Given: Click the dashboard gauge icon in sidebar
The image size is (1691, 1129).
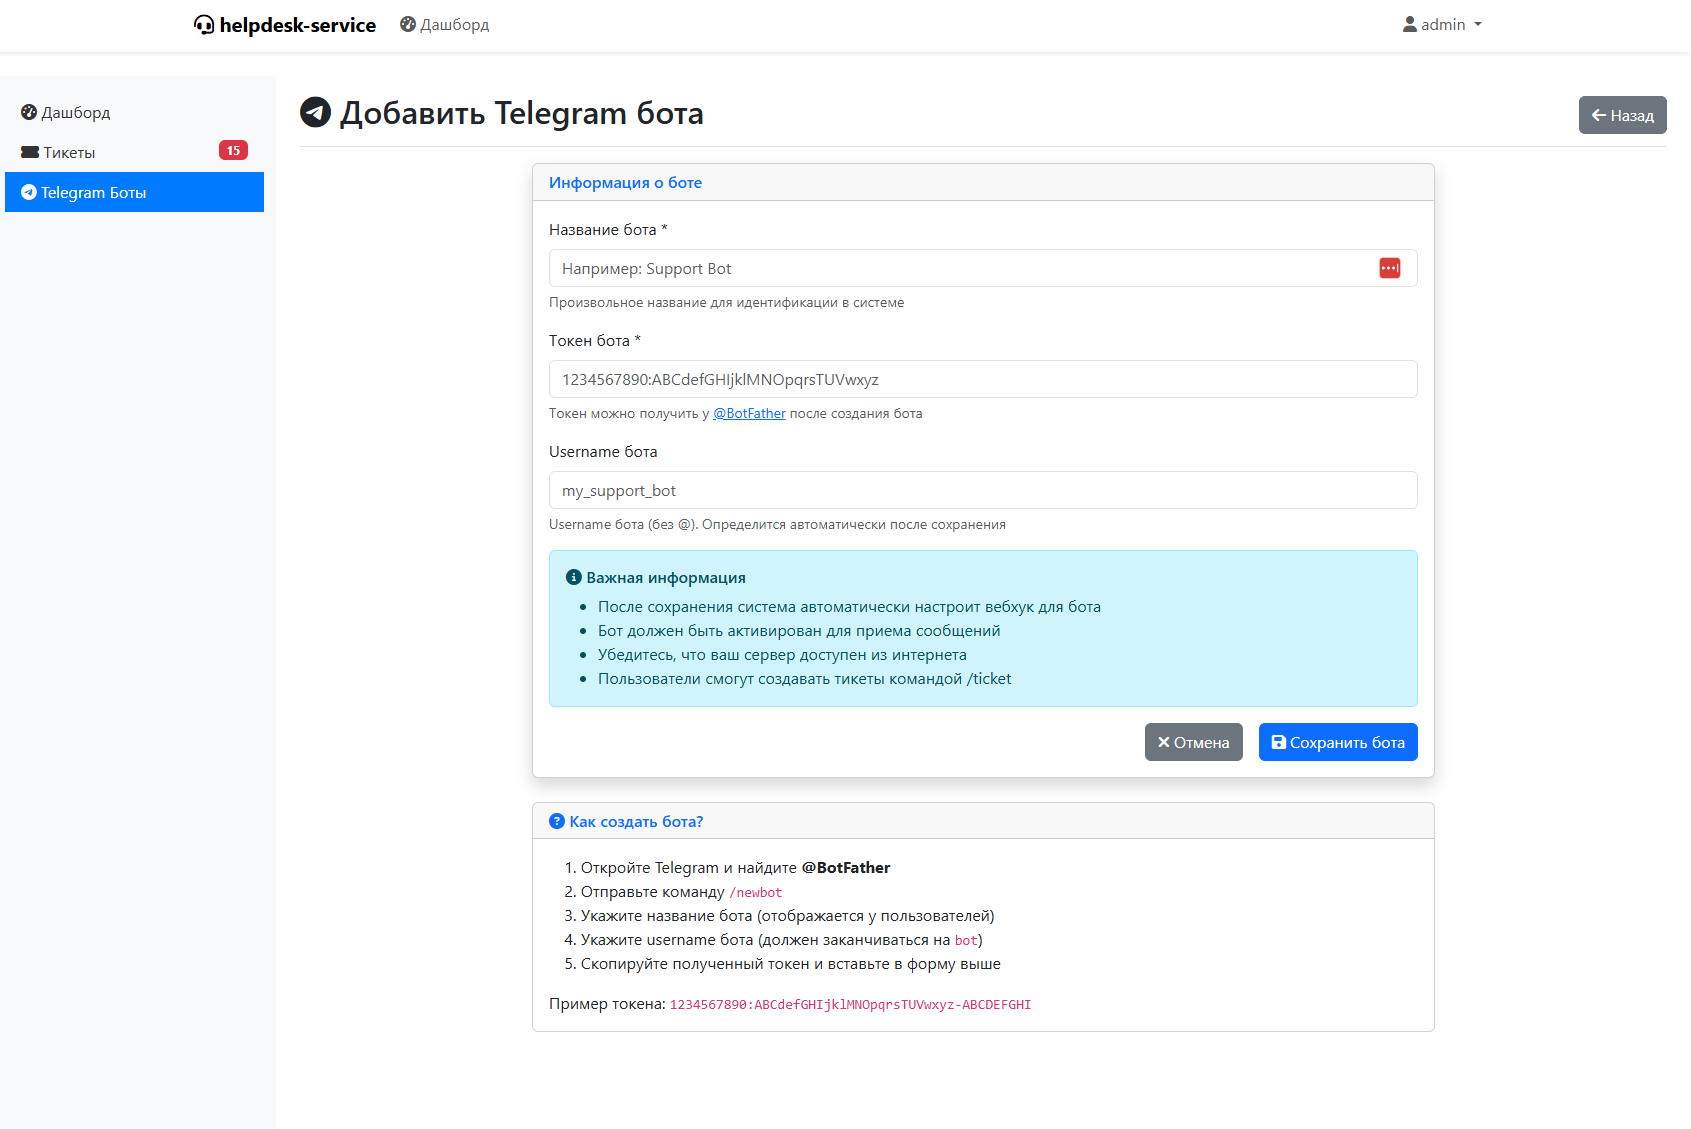Looking at the screenshot, I should pos(29,112).
